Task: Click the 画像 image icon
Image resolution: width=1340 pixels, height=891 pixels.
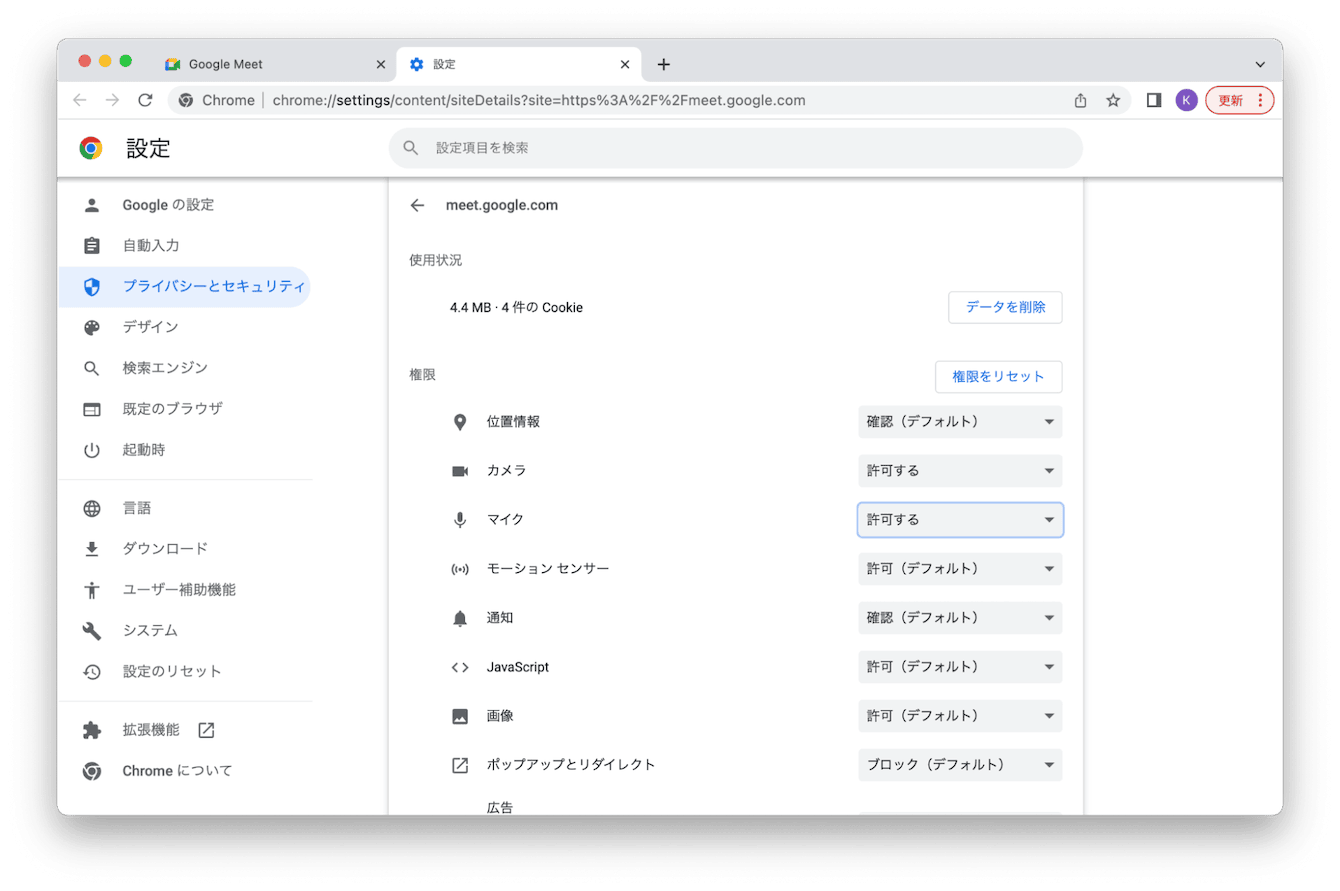Action: pos(460,716)
